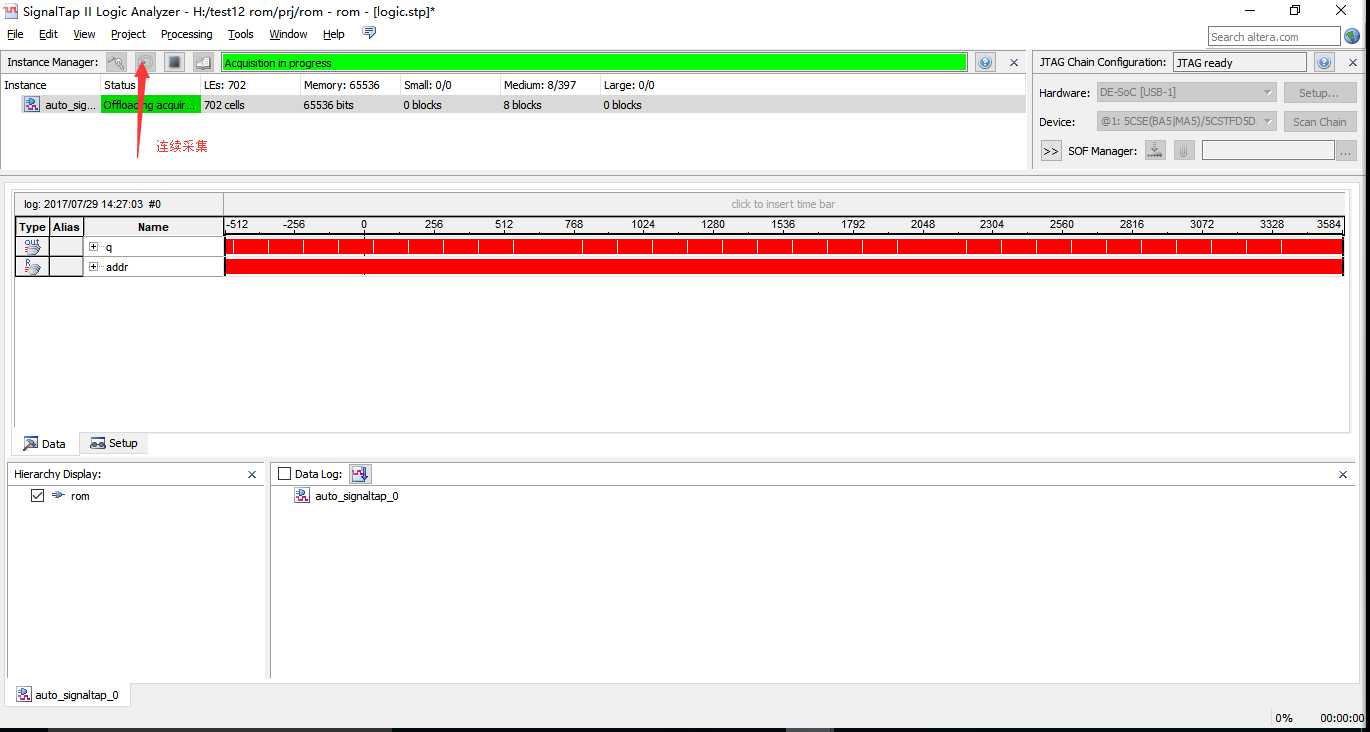Select the auto_signaltap_0 bottom tab

click(x=68, y=695)
